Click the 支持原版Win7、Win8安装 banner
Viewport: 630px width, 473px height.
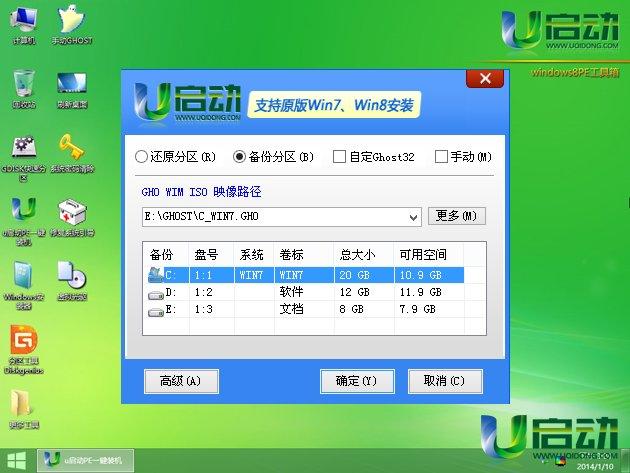[x=334, y=105]
